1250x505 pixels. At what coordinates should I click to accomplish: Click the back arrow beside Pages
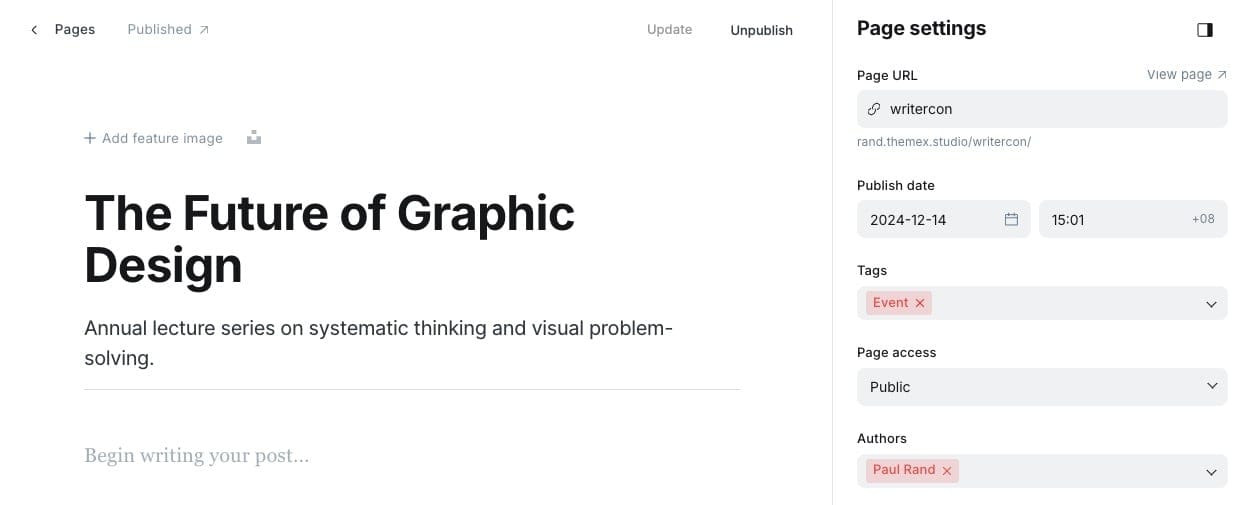pyautogui.click(x=34, y=30)
